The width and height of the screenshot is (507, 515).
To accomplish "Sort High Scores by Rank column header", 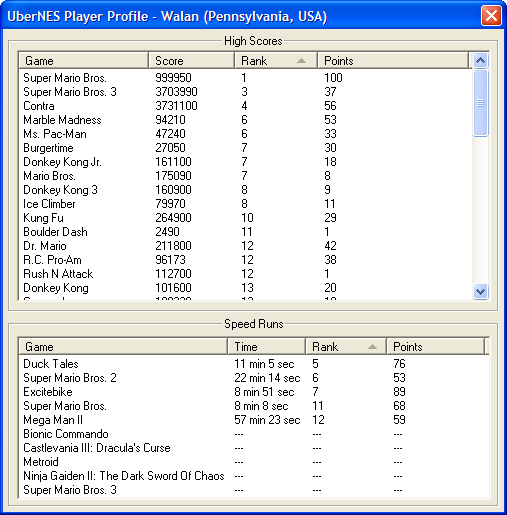I will pyautogui.click(x=276, y=61).
